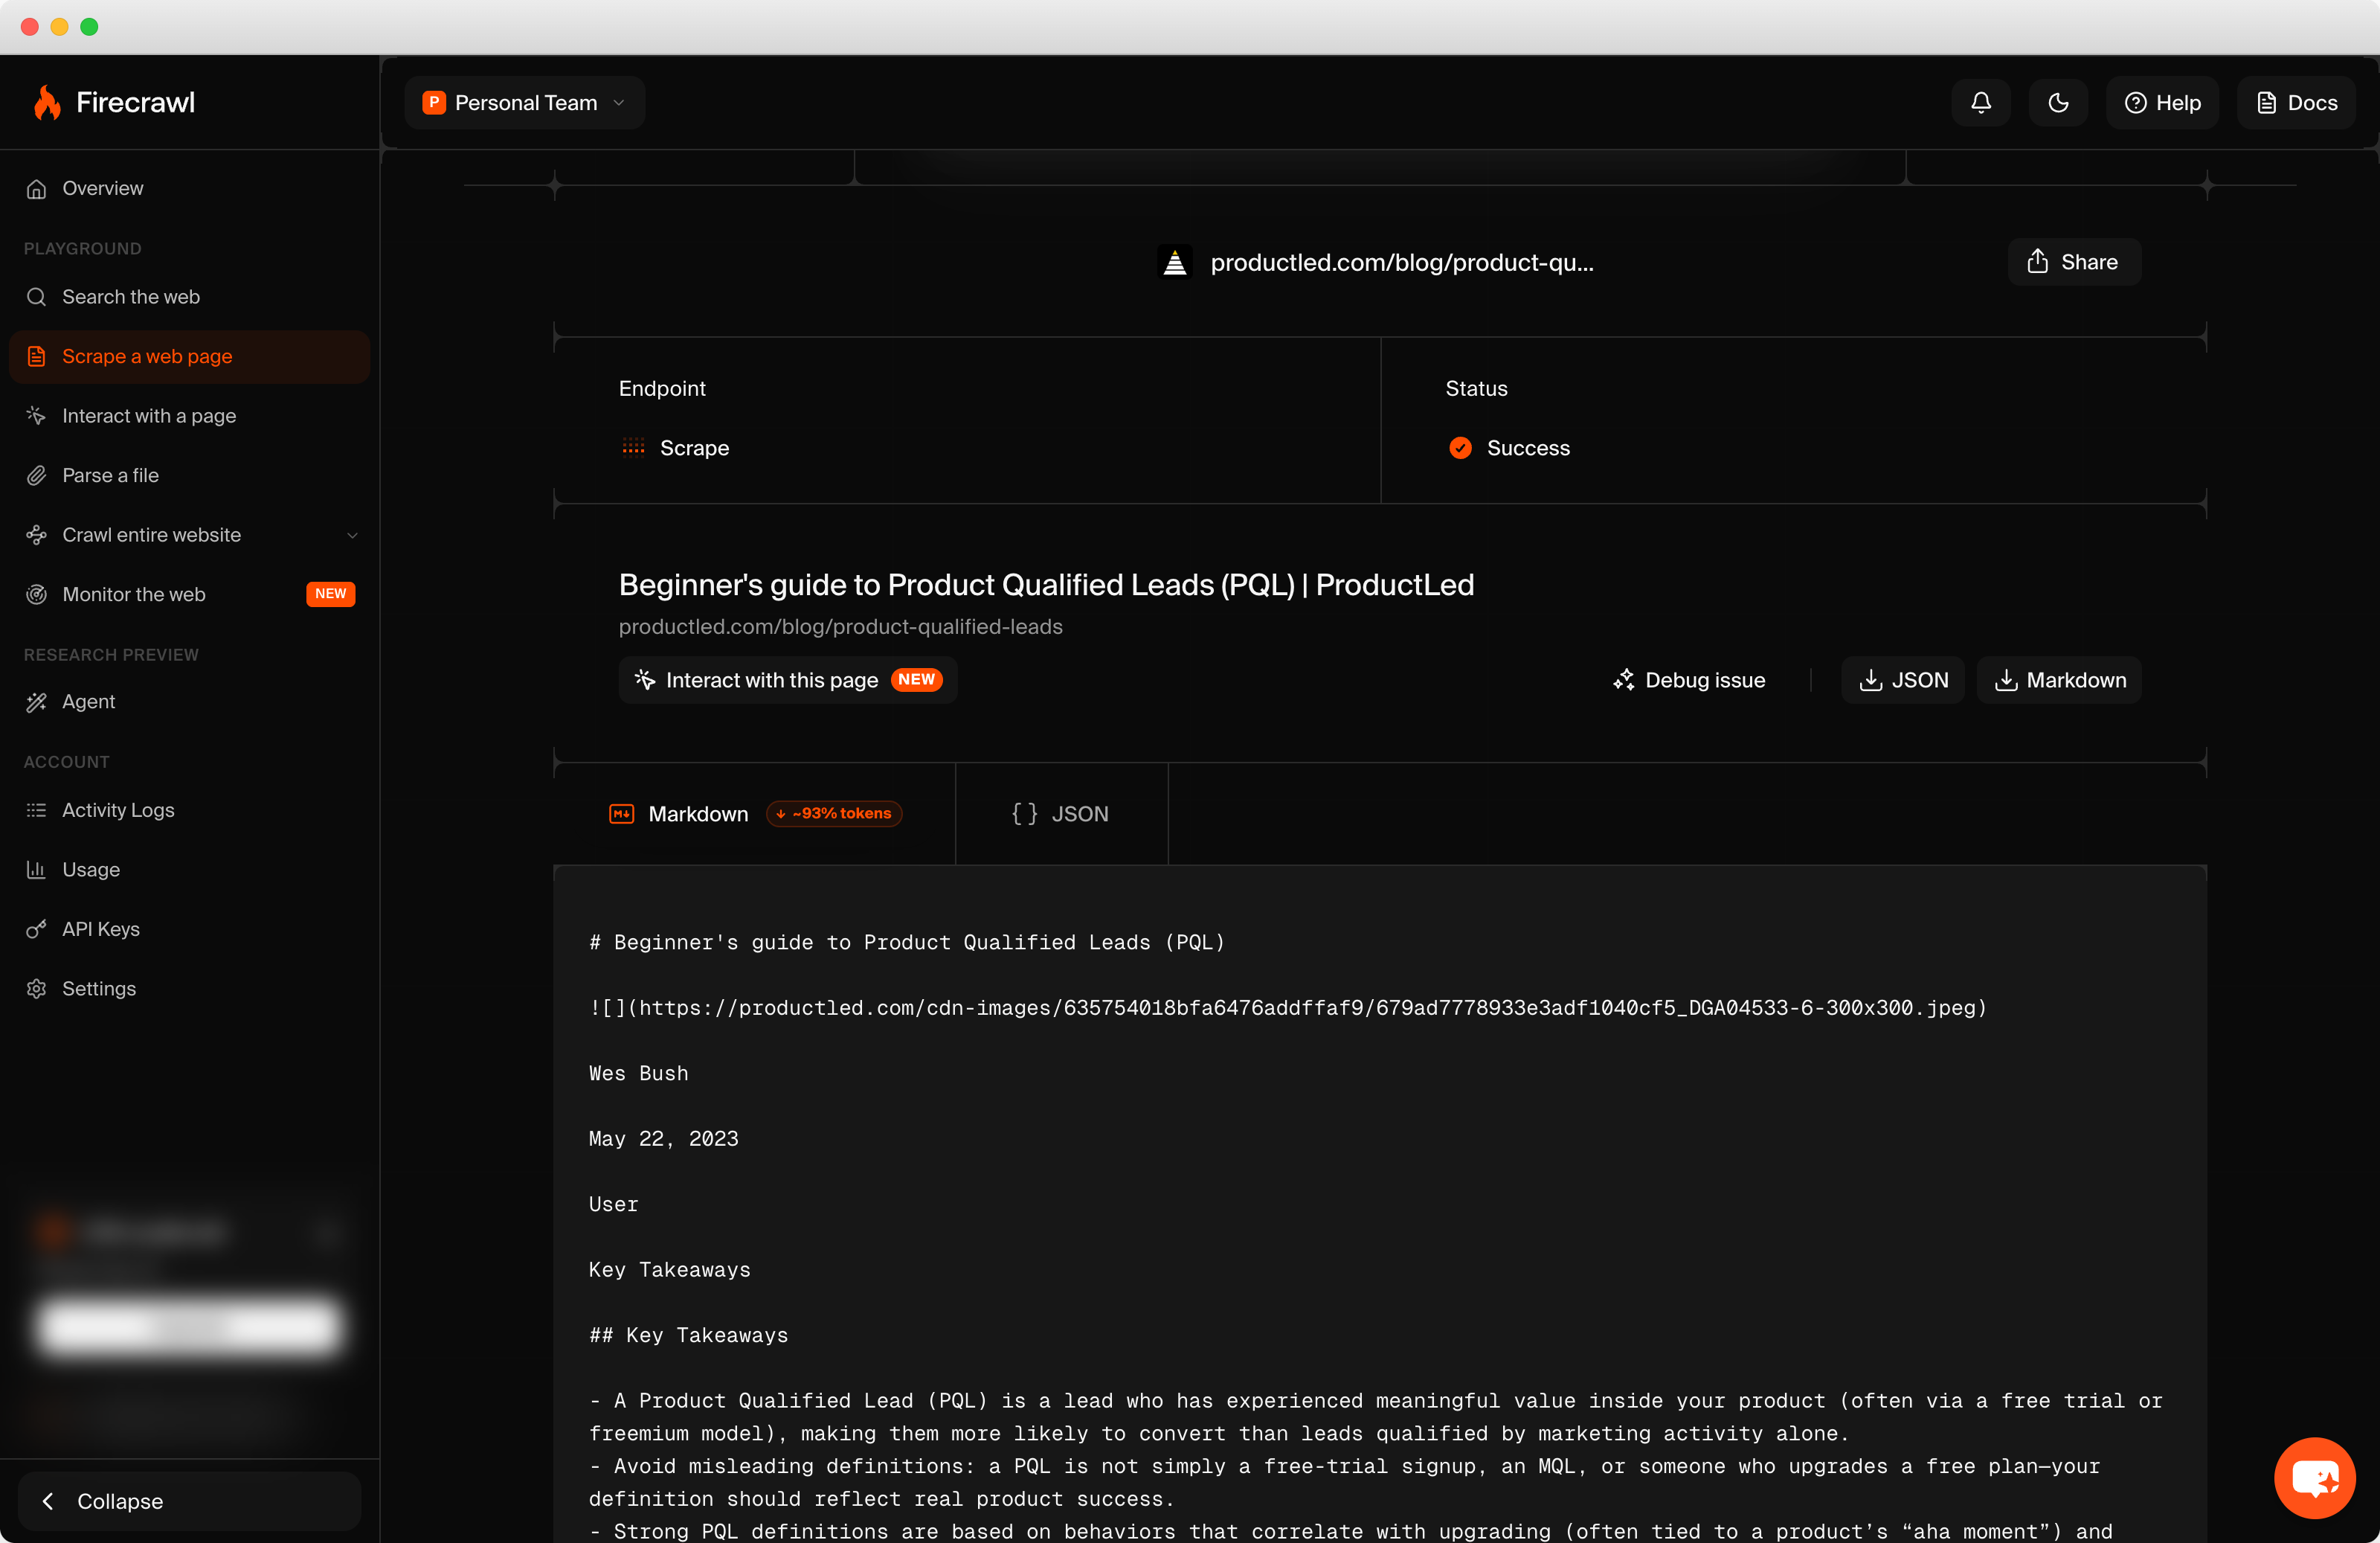Open the Docs link
This screenshot has height=1543, width=2380.
coord(2296,103)
